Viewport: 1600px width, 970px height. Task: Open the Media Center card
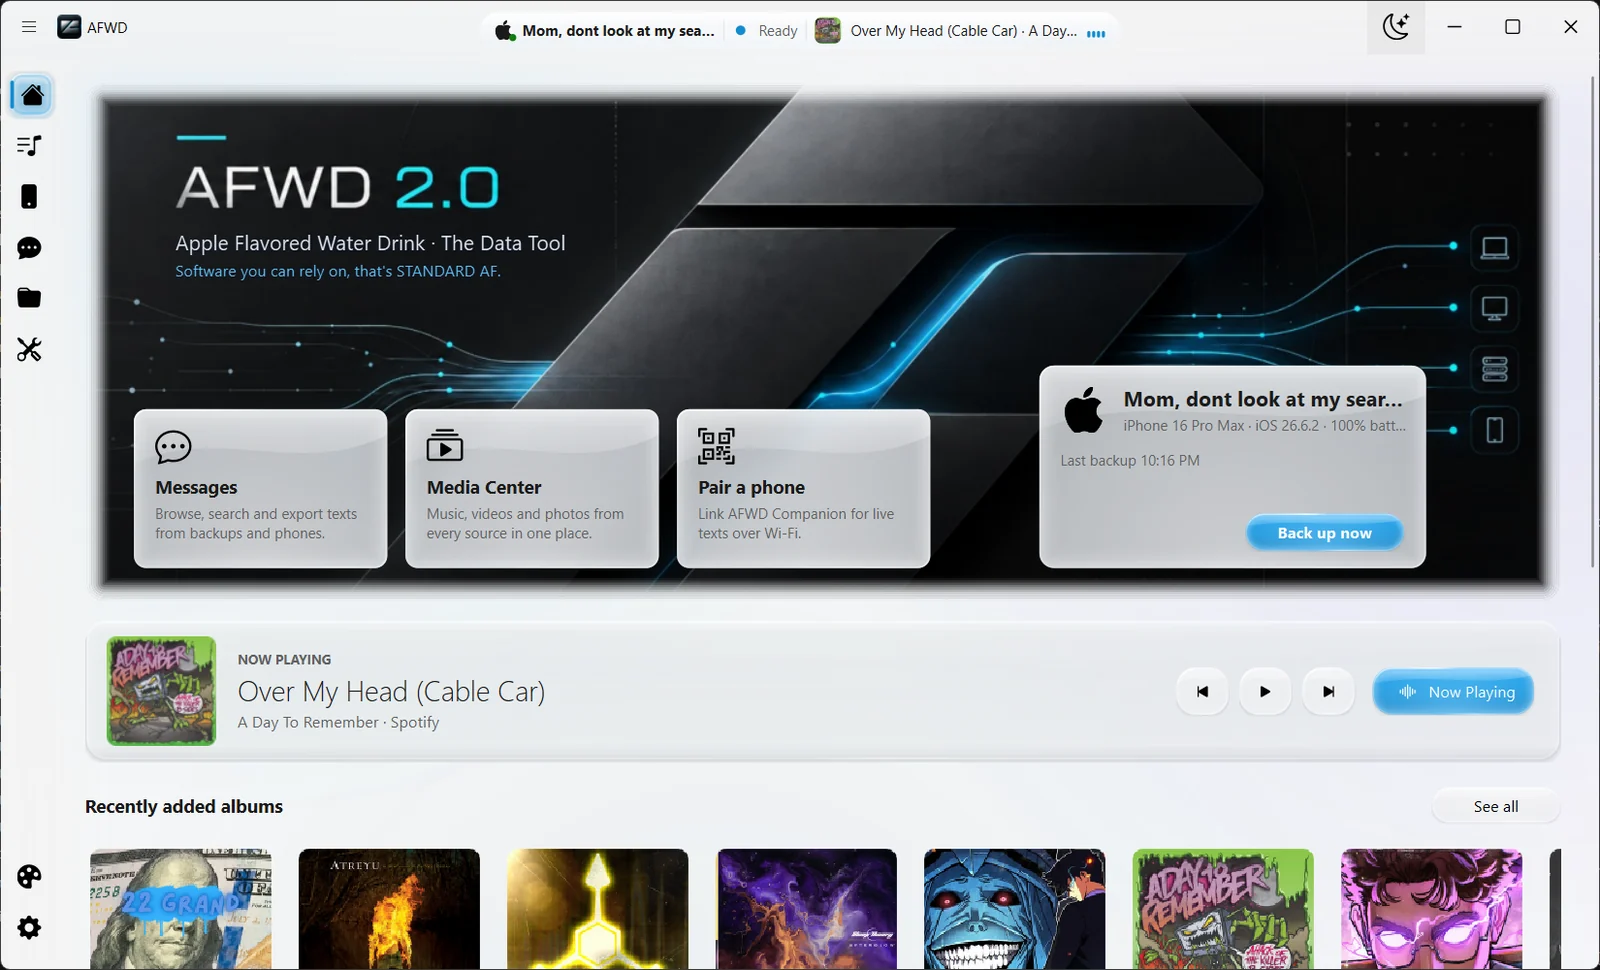(532, 488)
